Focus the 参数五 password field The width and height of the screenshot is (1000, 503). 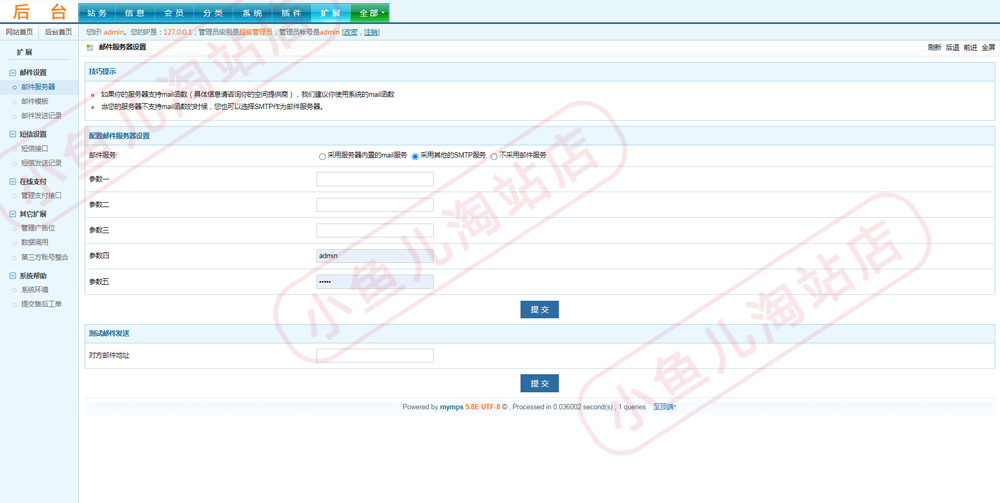click(x=375, y=282)
